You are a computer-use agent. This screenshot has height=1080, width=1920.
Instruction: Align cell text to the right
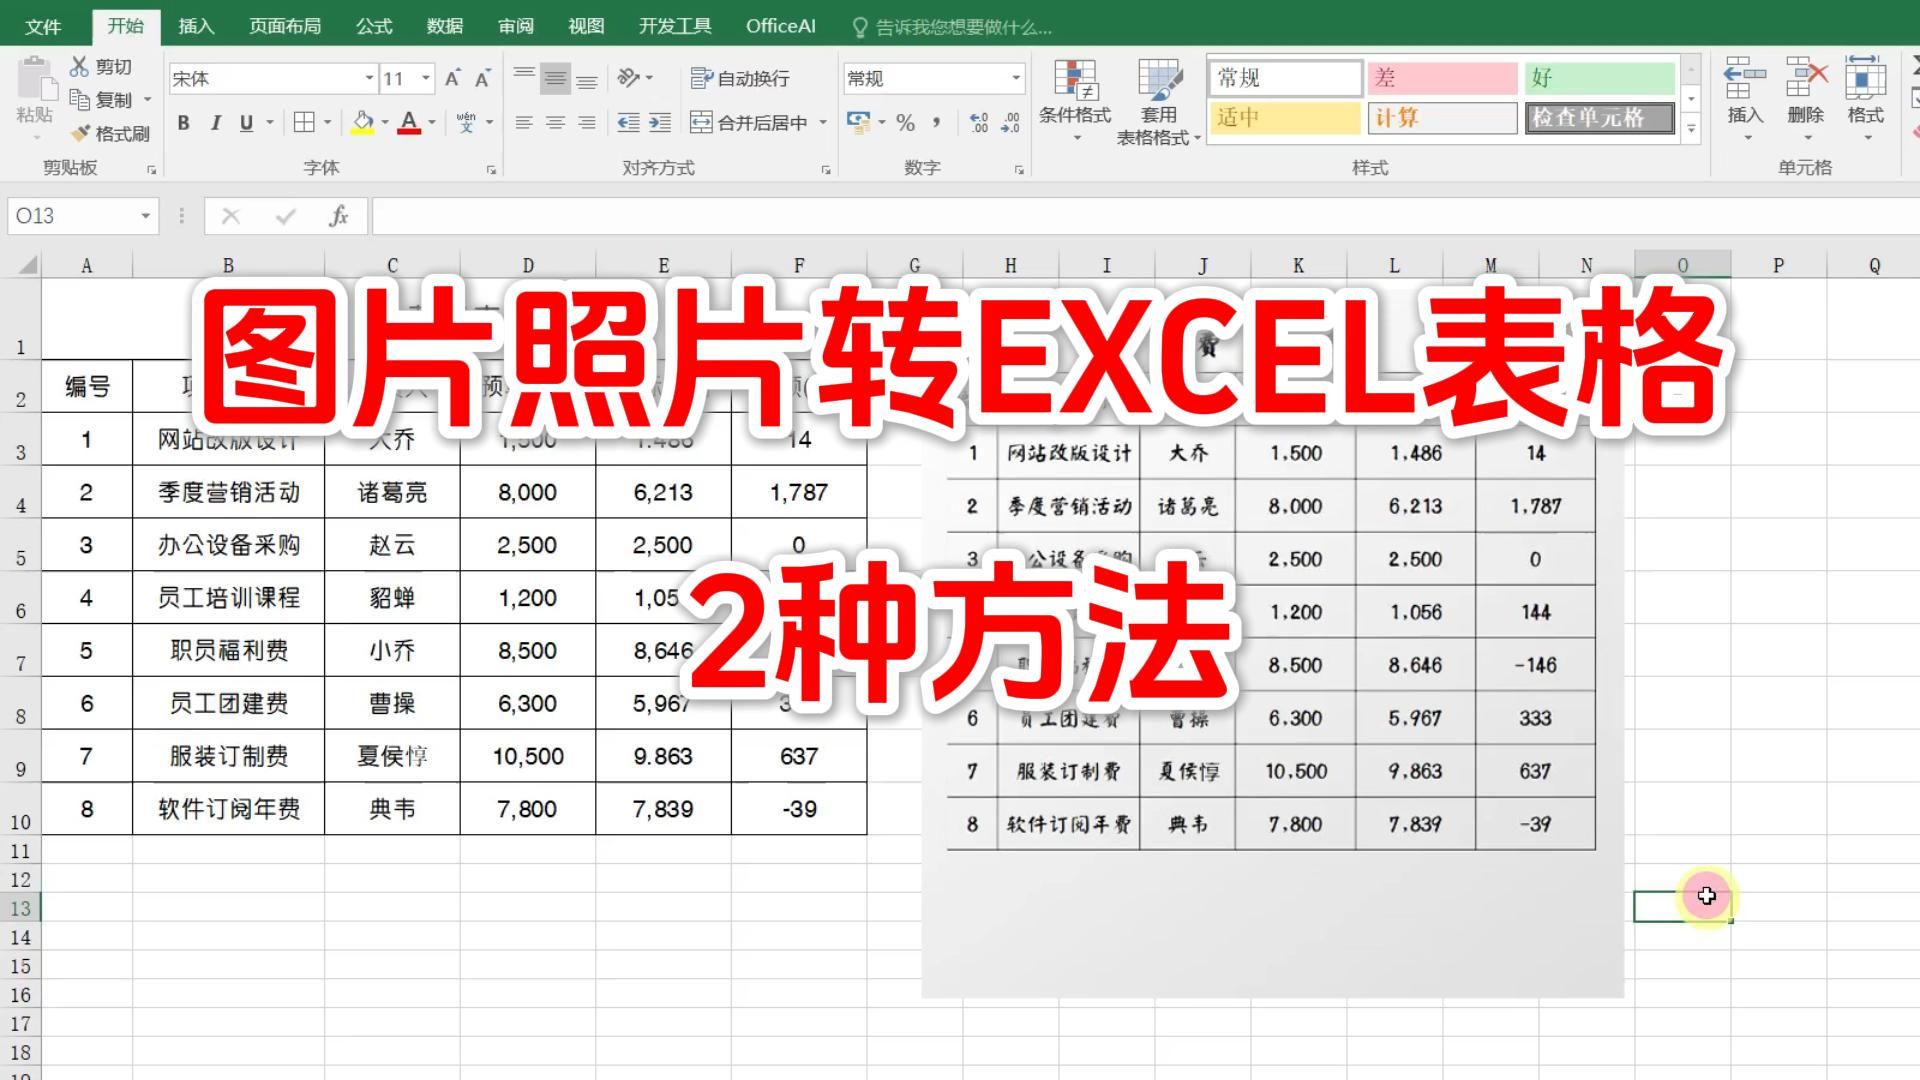point(587,122)
